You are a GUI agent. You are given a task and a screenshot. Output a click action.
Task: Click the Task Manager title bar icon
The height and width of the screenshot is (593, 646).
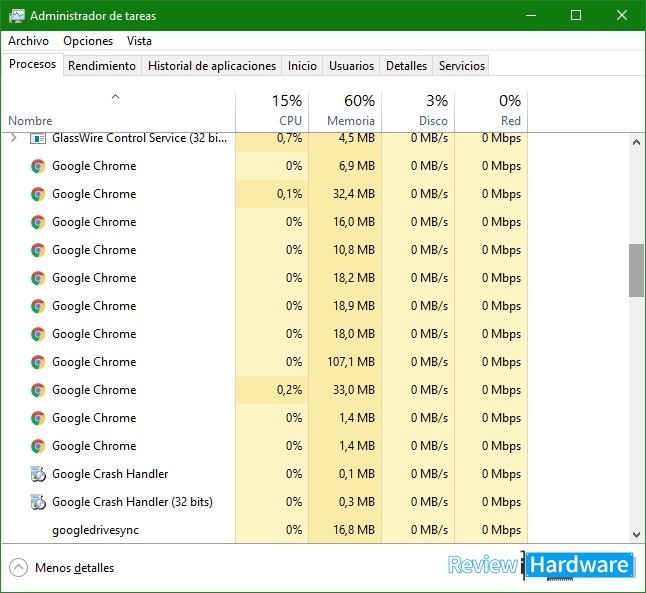[17, 16]
